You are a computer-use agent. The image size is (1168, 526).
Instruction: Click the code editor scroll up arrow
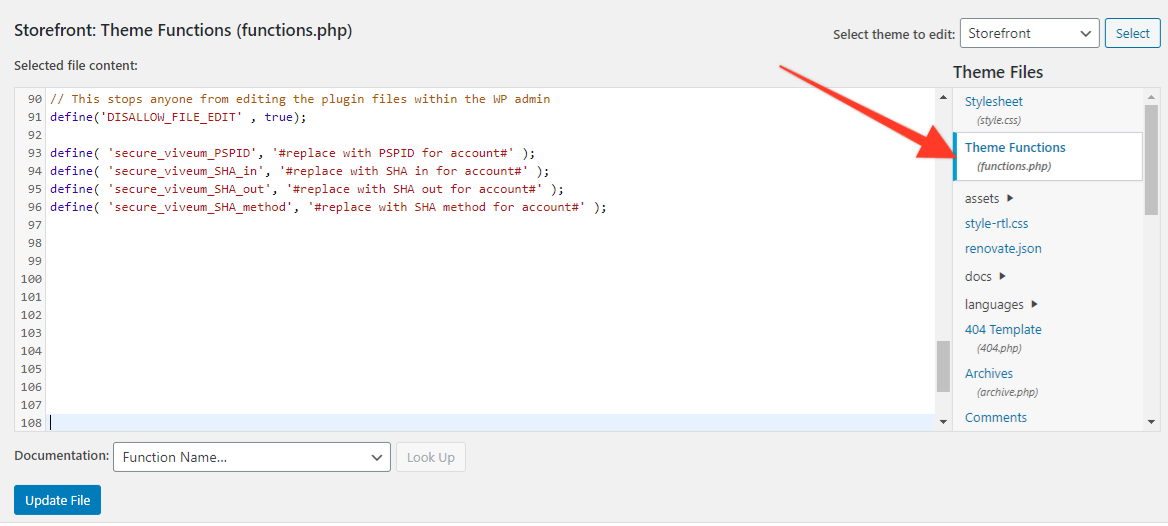943,95
